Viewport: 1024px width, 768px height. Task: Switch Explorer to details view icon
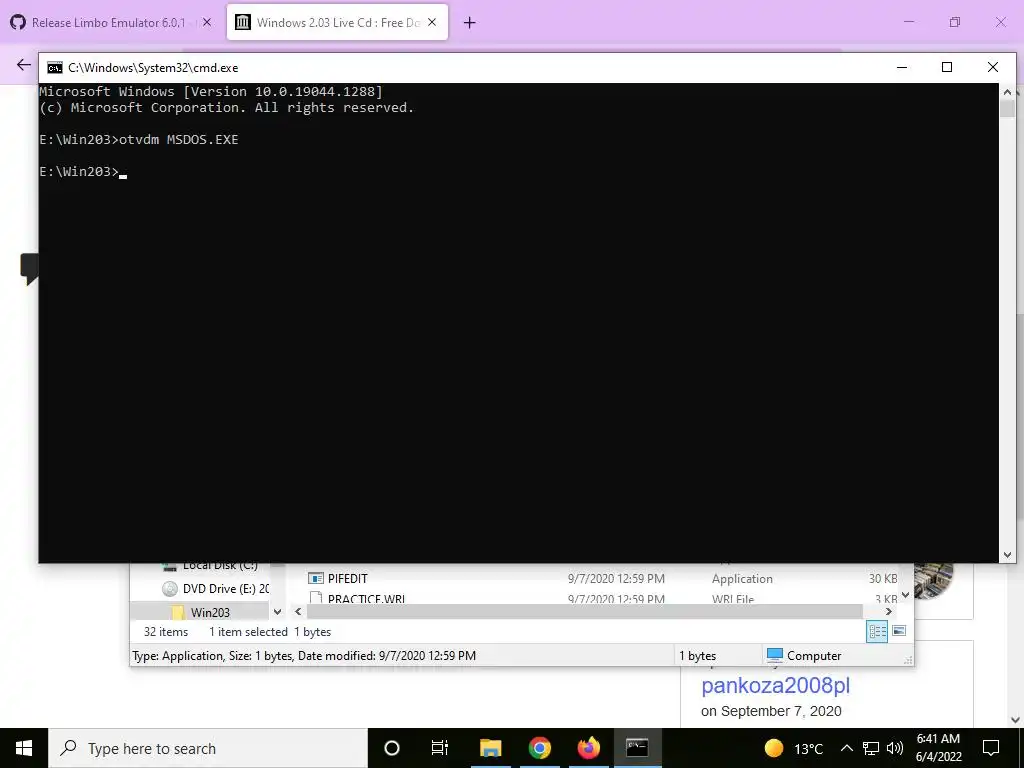(x=877, y=632)
